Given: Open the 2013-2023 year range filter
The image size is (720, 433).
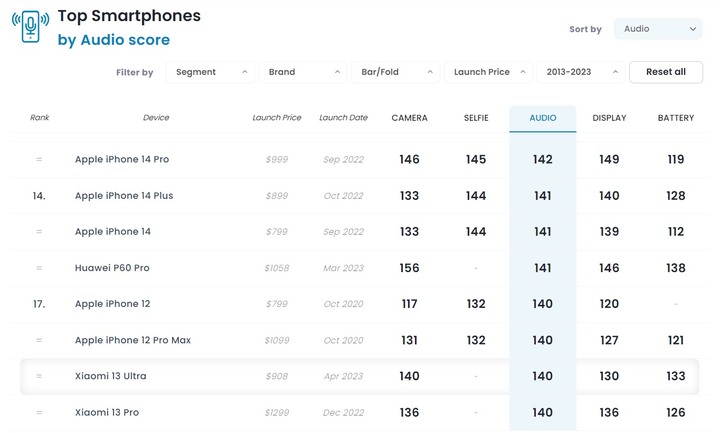Looking at the screenshot, I should pyautogui.click(x=581, y=72).
